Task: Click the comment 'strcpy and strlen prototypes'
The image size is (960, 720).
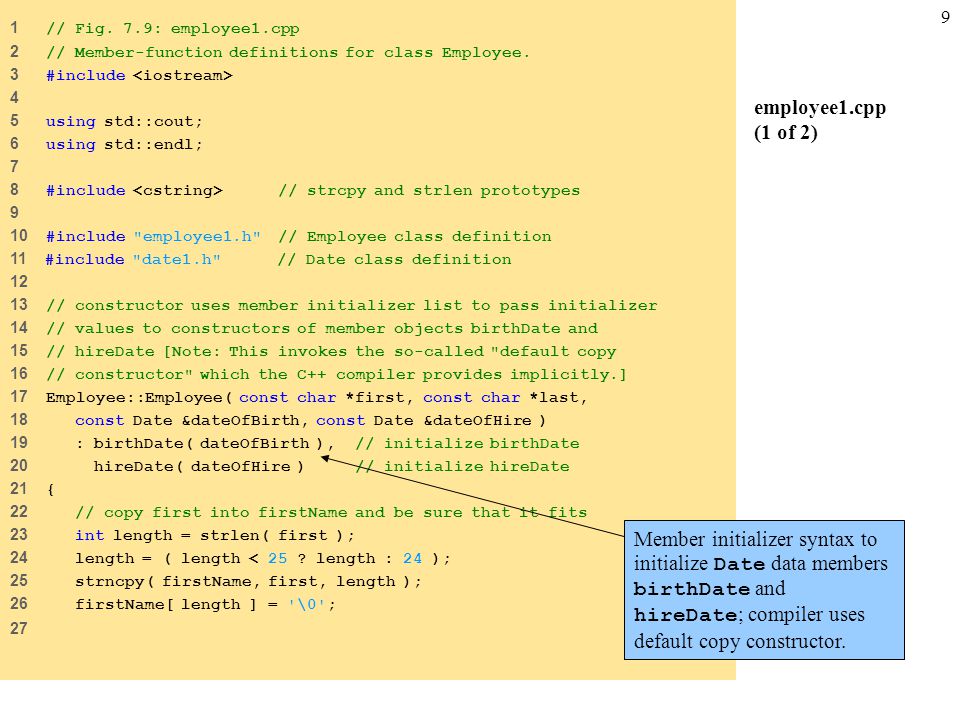Action: (443, 190)
